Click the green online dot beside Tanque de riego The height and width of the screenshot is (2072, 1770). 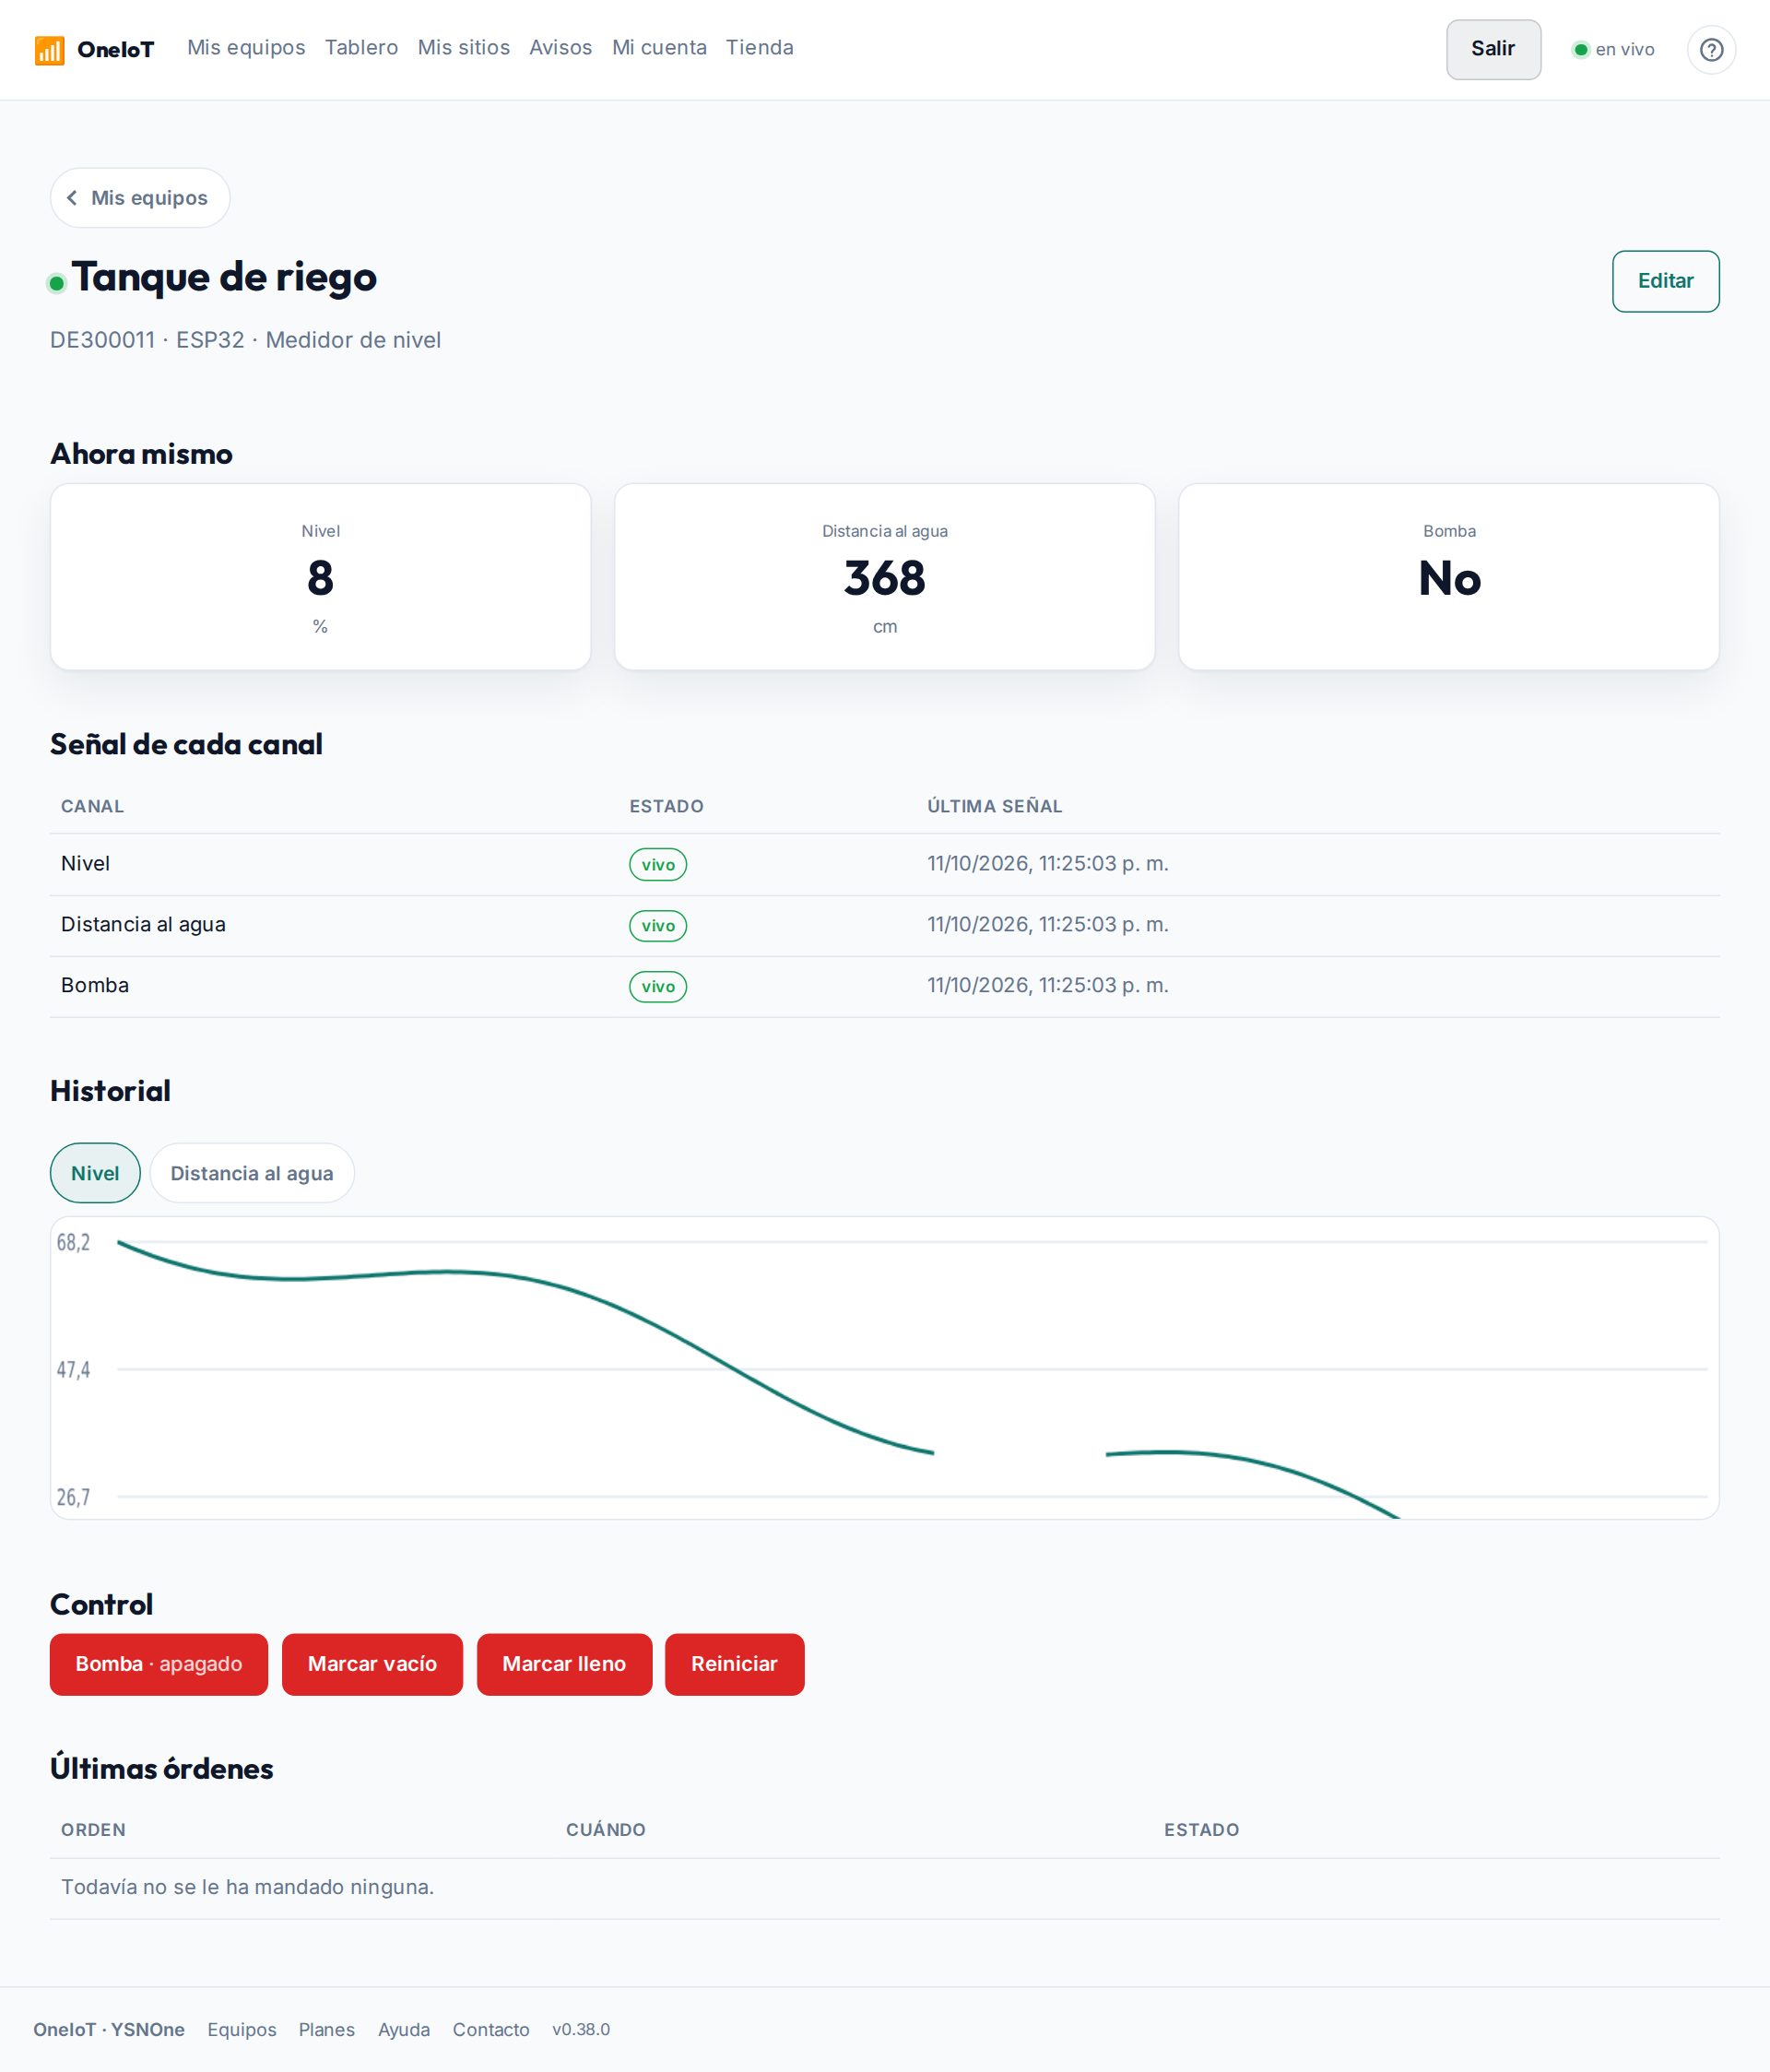(57, 284)
